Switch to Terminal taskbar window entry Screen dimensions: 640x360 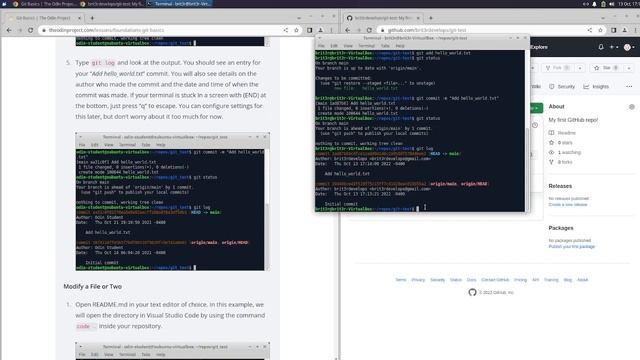tap(179, 4)
